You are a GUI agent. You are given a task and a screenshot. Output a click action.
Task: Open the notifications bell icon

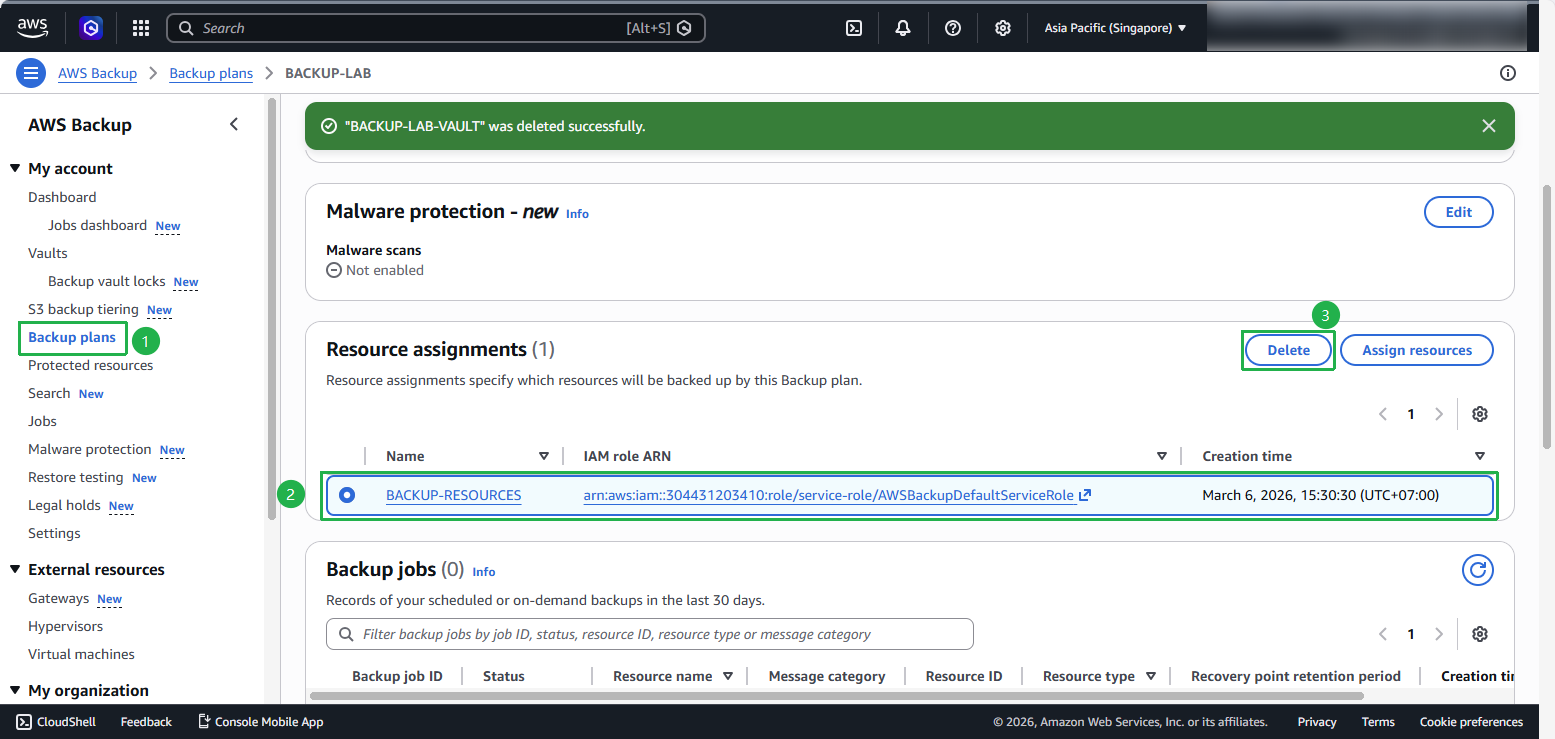(903, 28)
